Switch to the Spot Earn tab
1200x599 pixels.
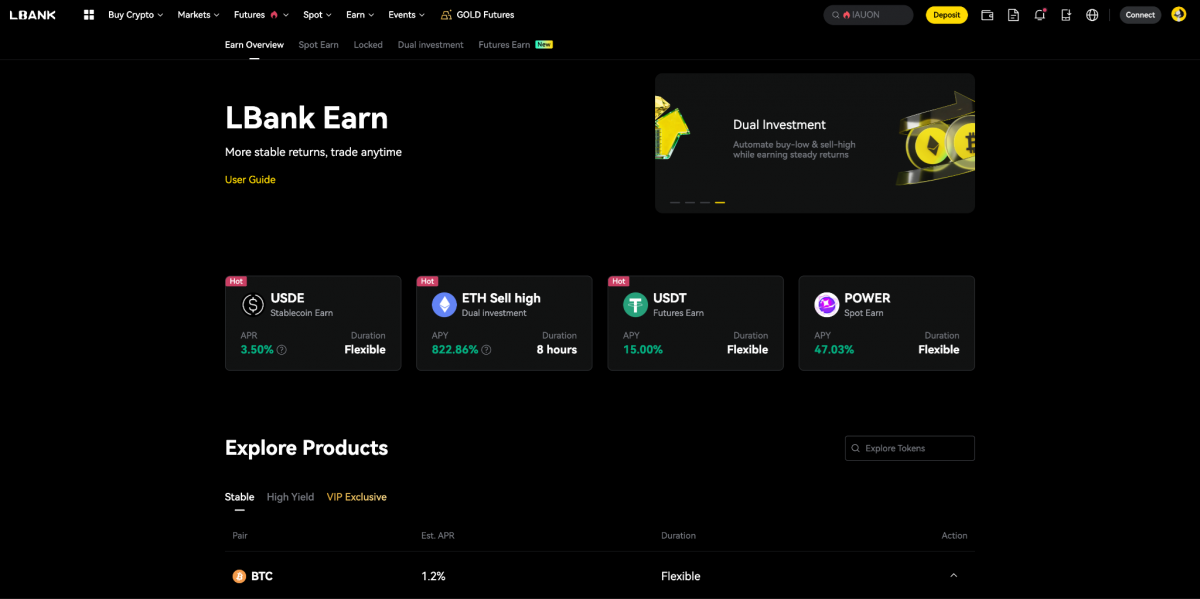click(318, 44)
